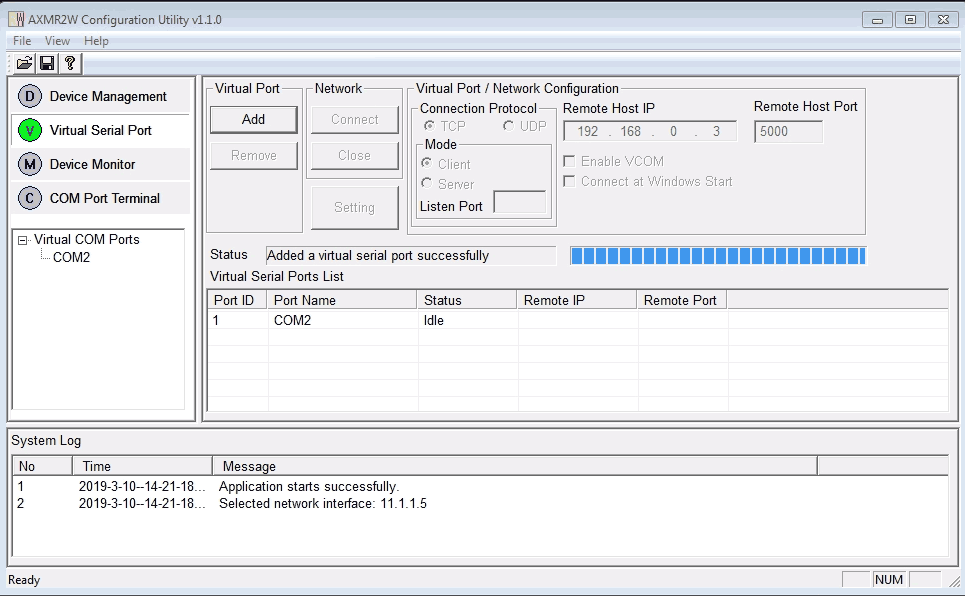Switch to Device Monitor panel
The image size is (965, 596).
100,164
